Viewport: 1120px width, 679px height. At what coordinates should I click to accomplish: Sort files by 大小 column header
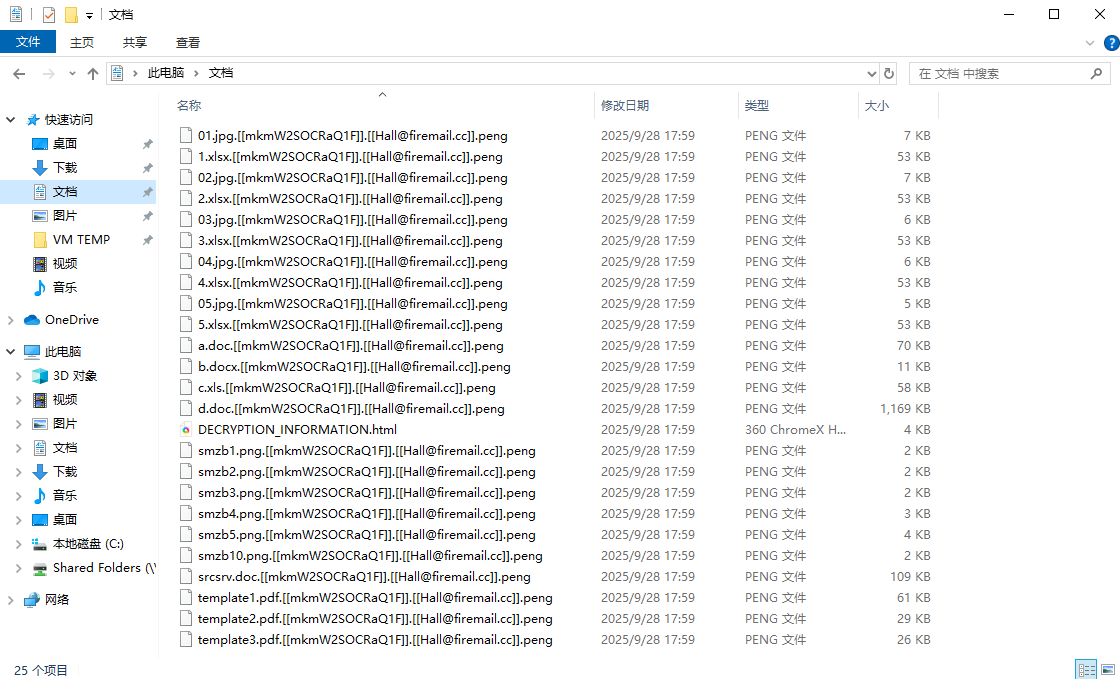point(876,105)
